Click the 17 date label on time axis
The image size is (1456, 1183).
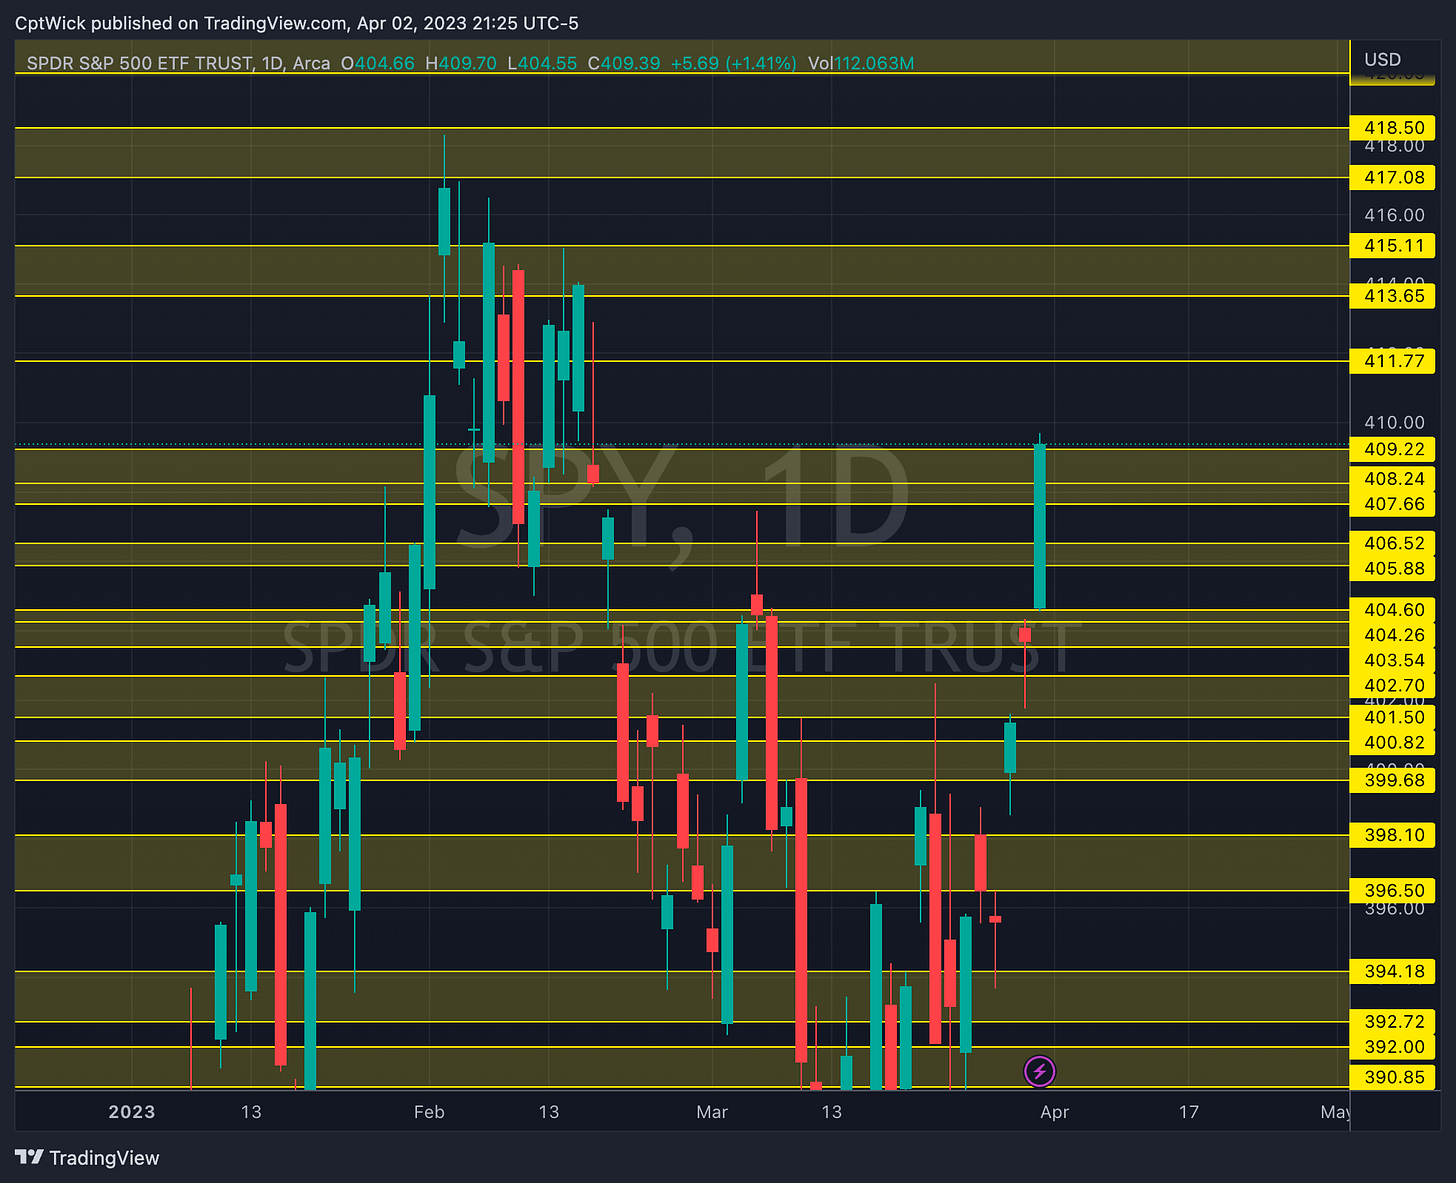coord(1188,1112)
